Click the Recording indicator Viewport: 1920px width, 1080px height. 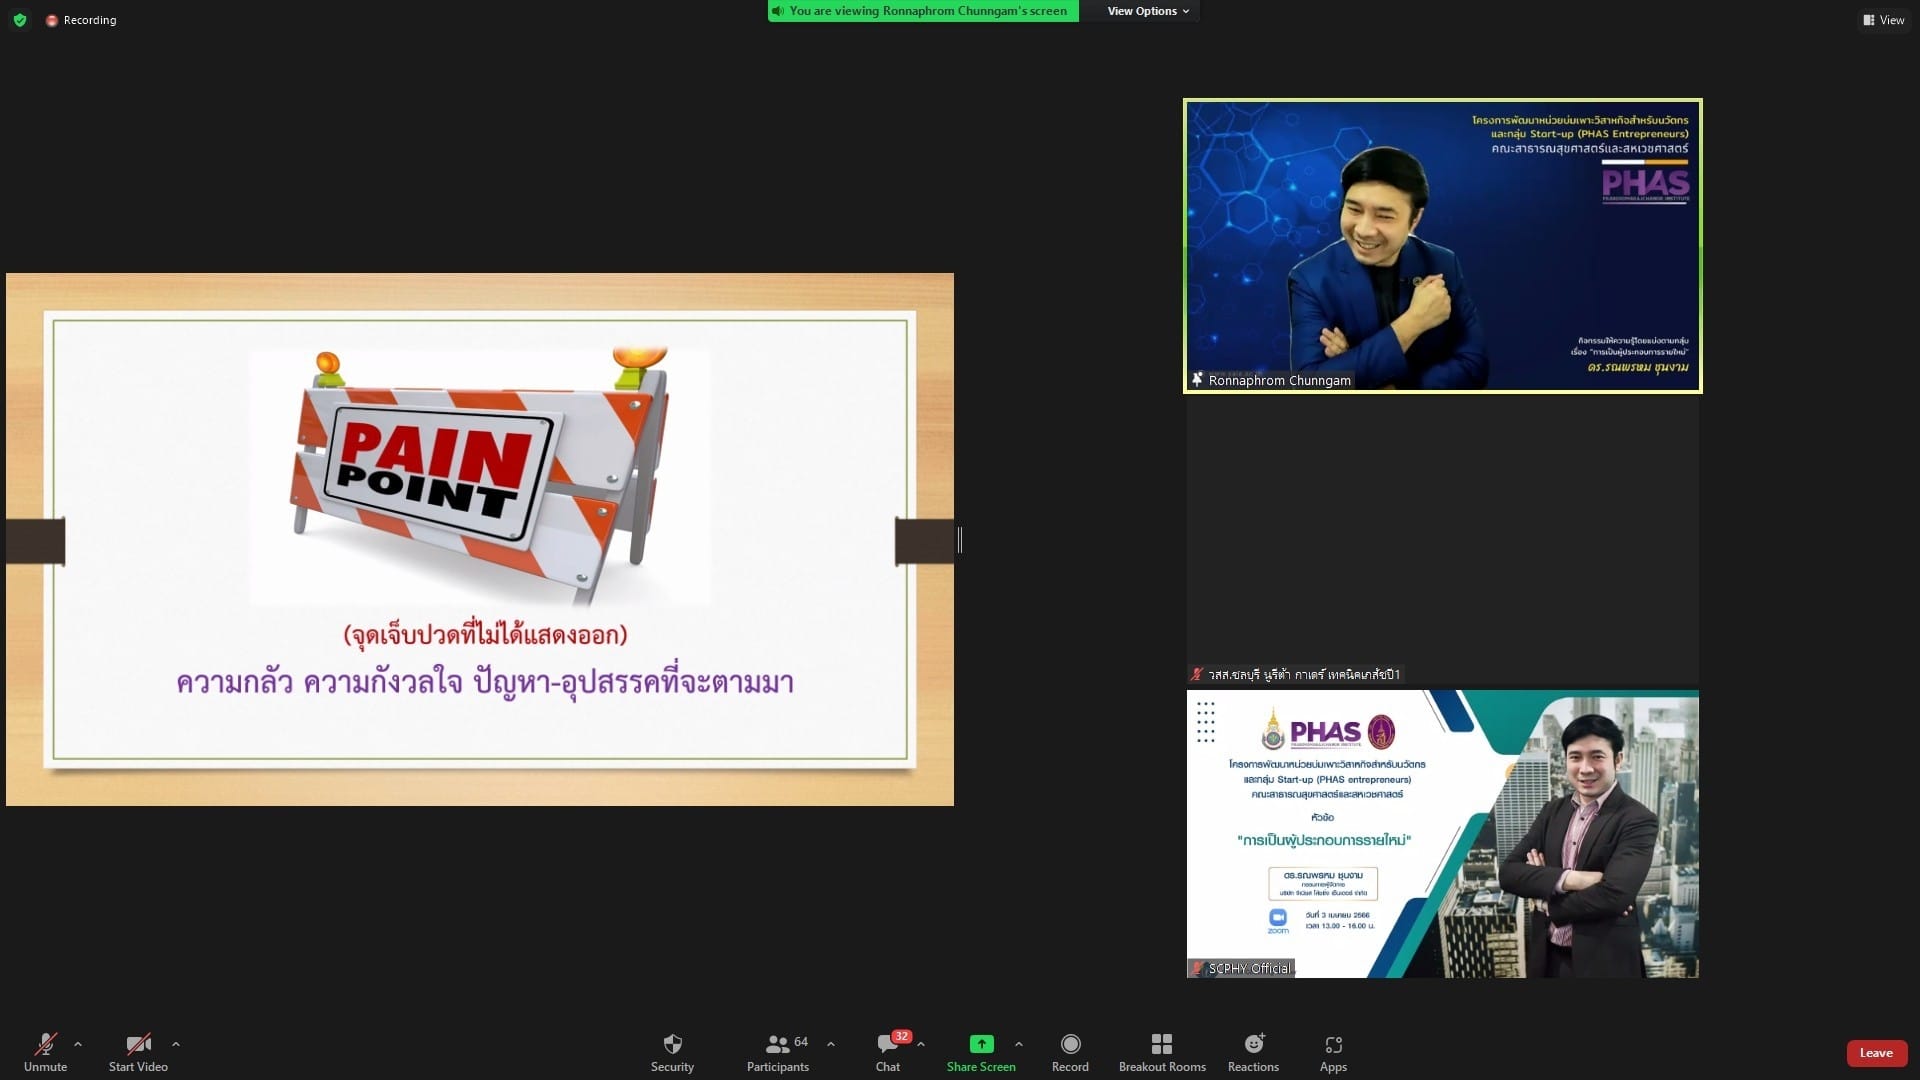81,20
